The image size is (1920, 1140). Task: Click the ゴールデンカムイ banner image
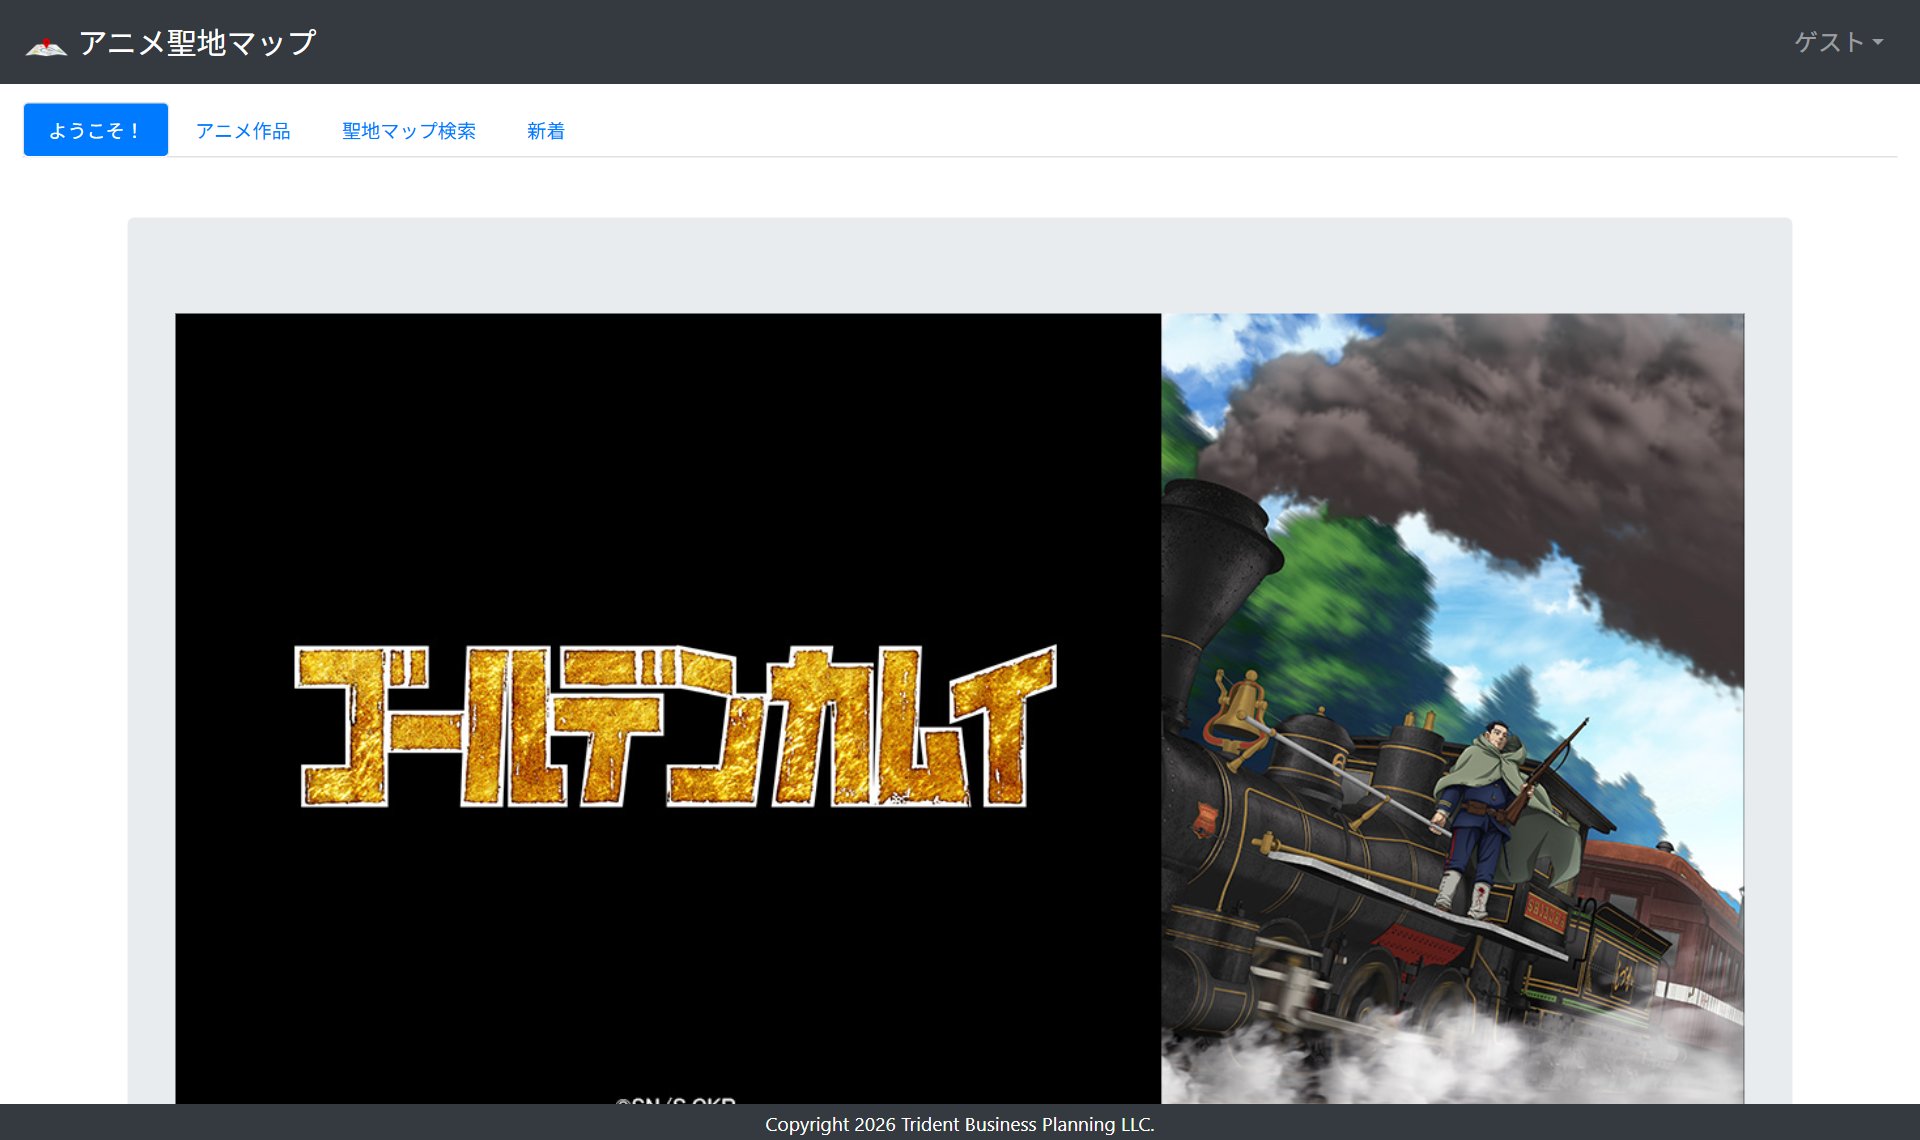click(959, 709)
